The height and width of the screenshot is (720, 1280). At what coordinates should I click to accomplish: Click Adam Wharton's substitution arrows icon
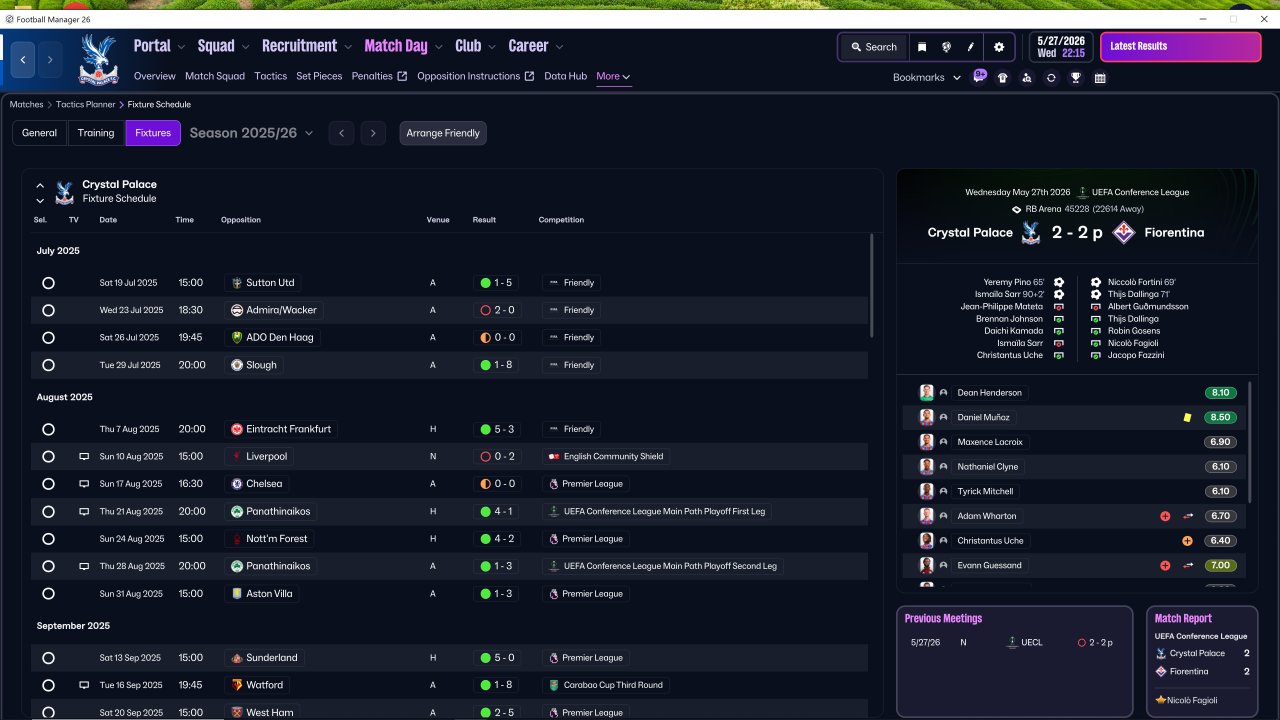(x=1188, y=516)
